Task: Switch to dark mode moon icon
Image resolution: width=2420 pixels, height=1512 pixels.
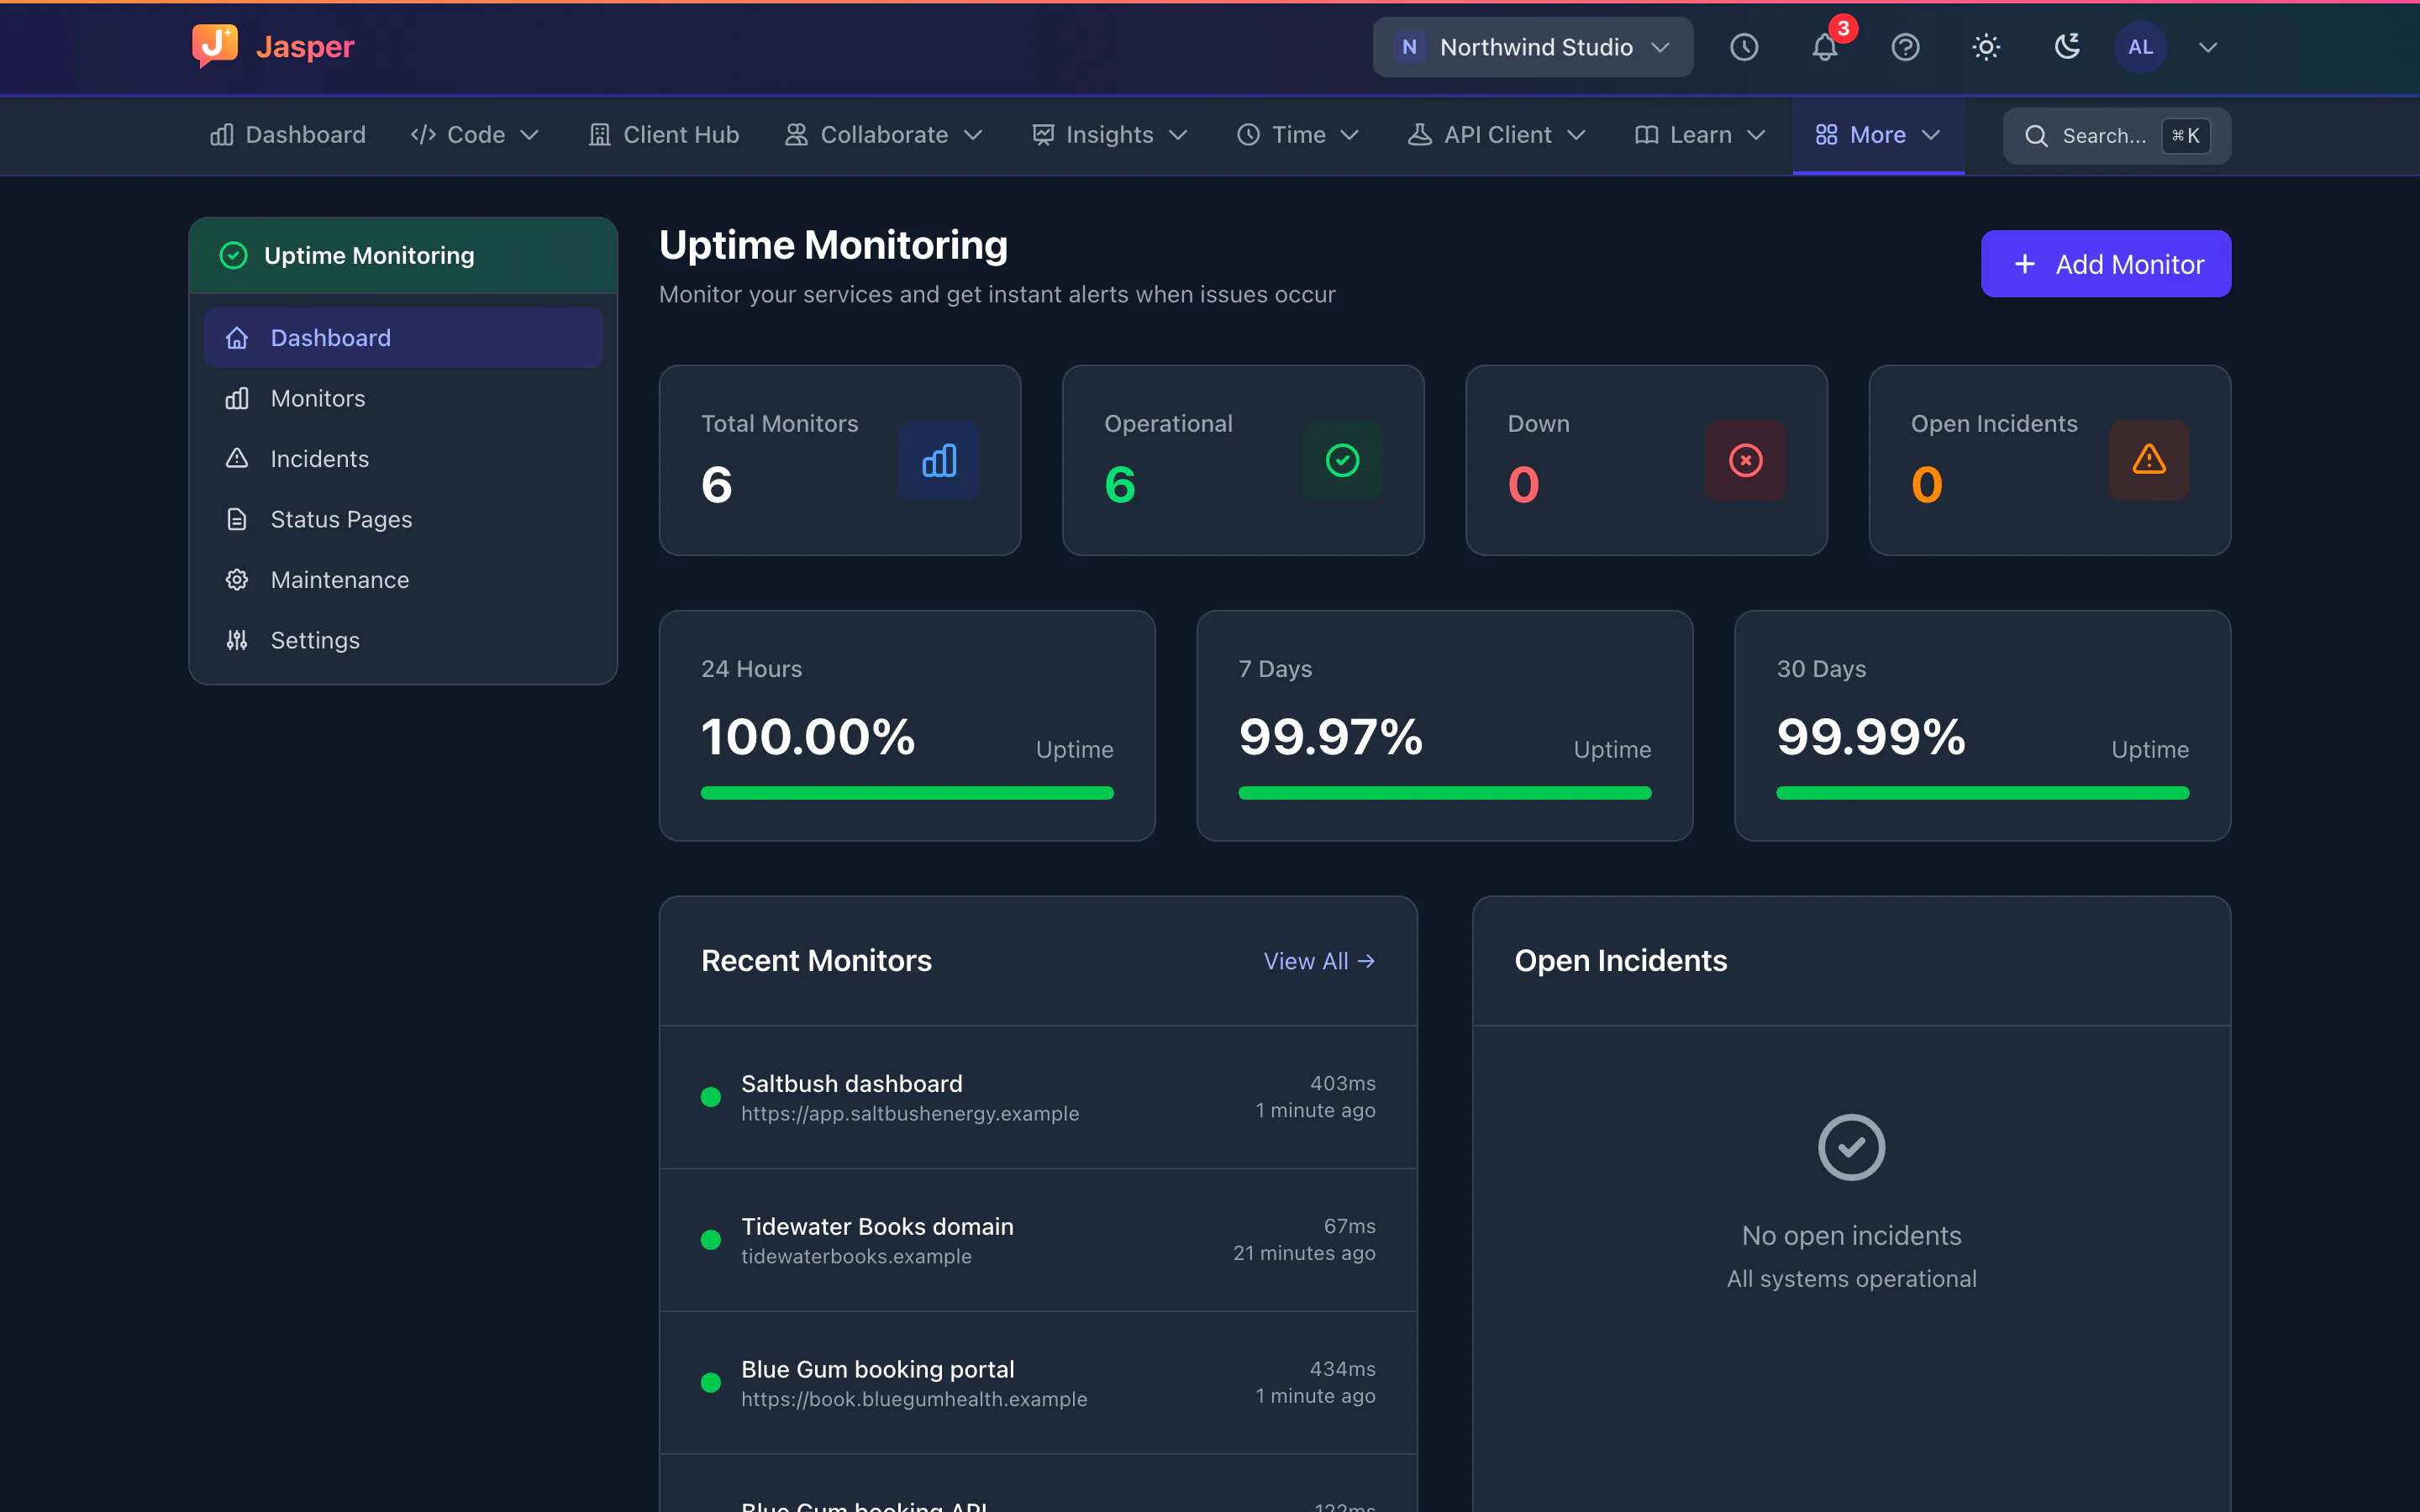Action: coord(2067,47)
